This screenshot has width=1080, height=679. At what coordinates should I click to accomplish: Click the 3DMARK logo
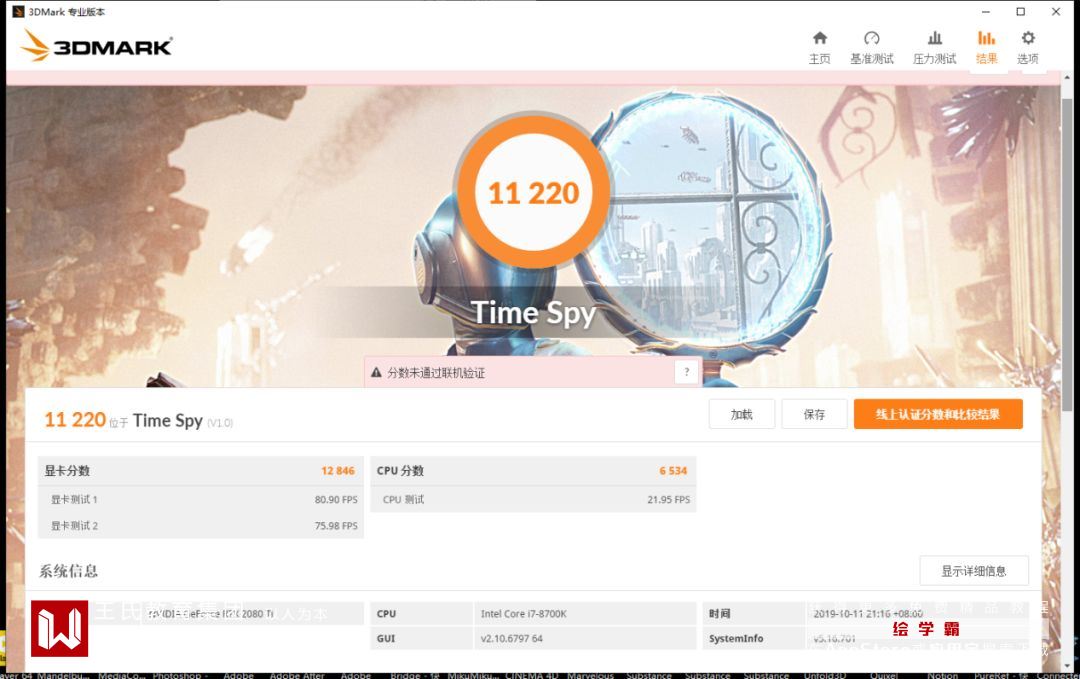(96, 46)
